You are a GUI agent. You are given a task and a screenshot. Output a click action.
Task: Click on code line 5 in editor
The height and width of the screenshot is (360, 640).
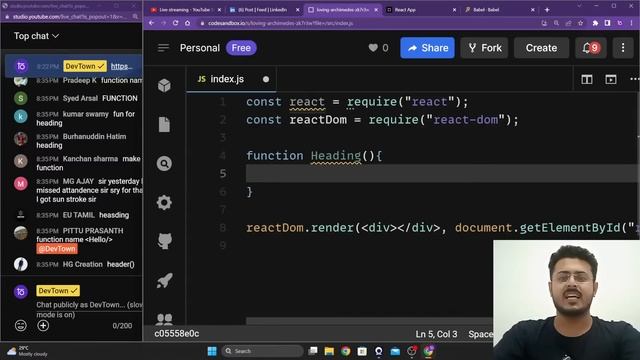(x=441, y=174)
